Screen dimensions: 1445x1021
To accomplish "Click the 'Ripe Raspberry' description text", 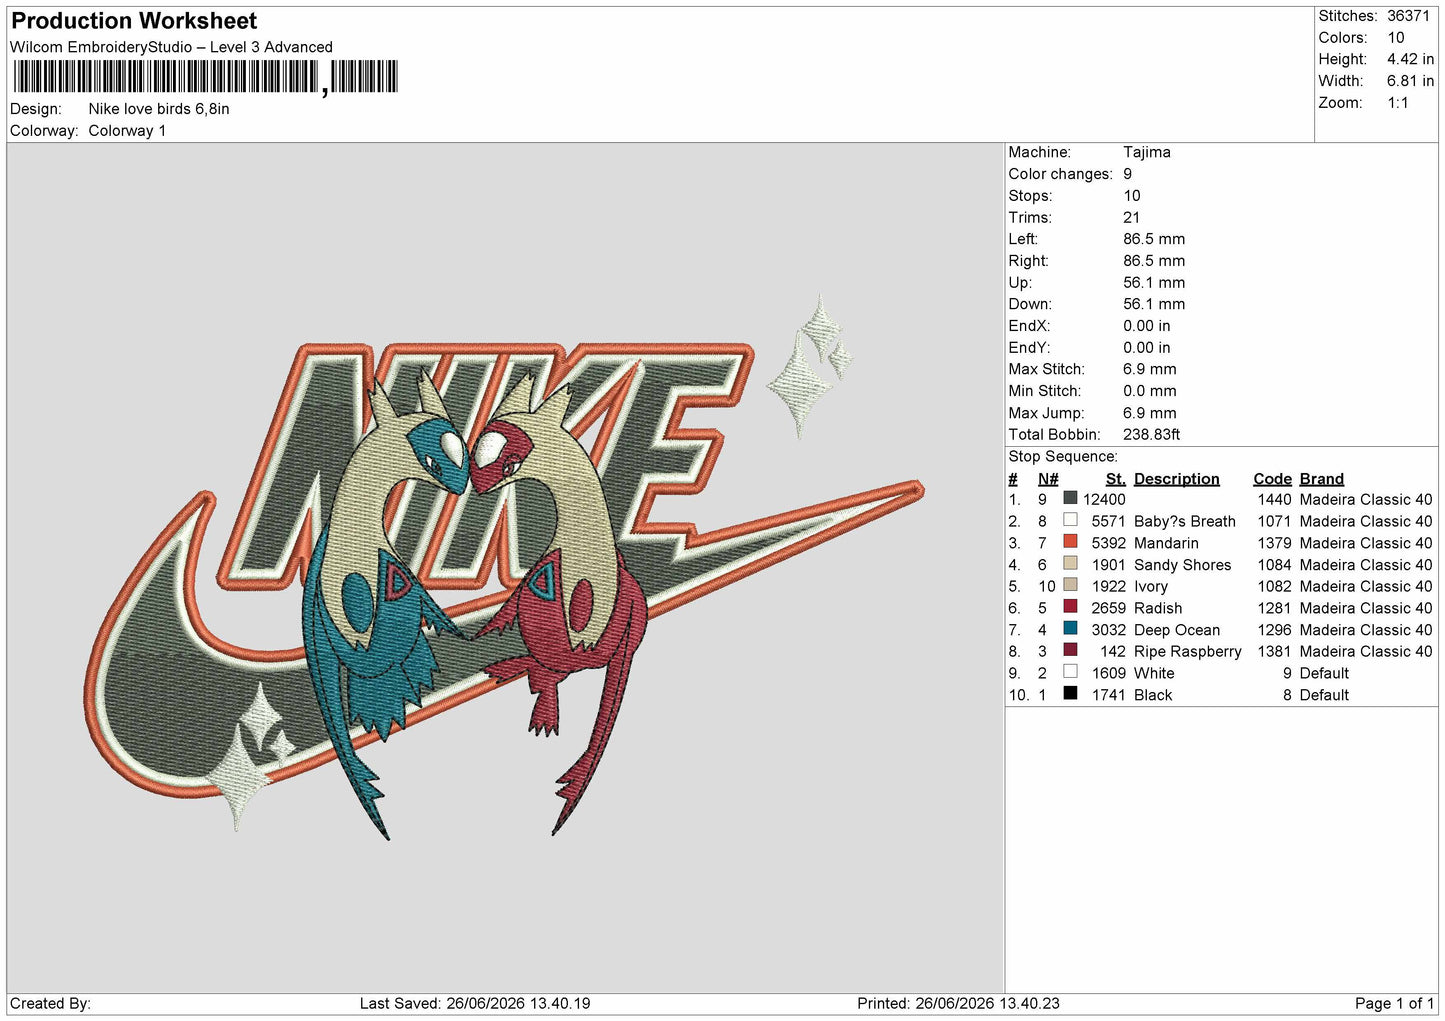I will [1188, 652].
